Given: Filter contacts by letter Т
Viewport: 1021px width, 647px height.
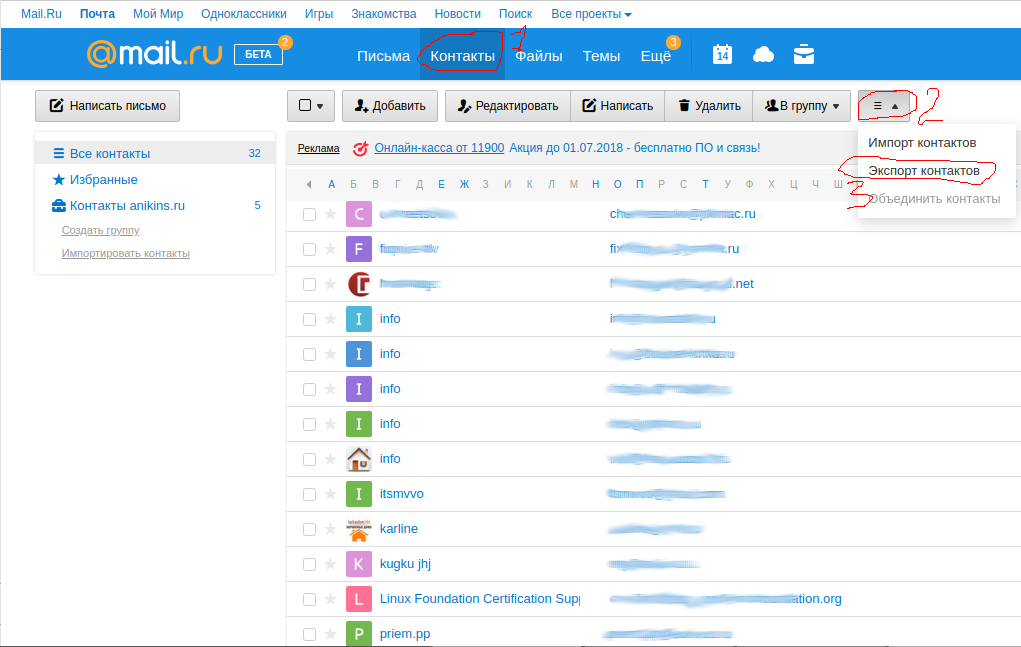Looking at the screenshot, I should point(705,184).
